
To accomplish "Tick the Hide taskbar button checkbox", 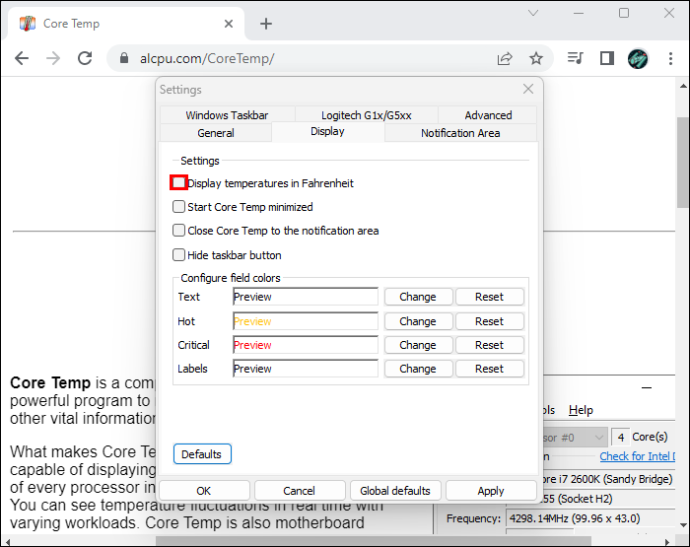I will tap(179, 255).
